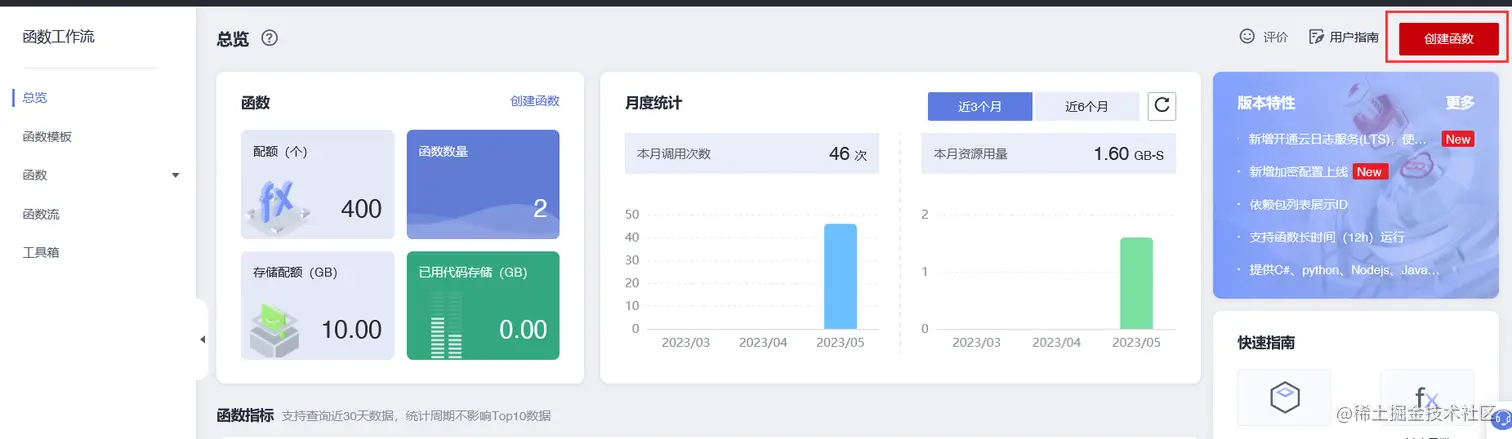Click the 函数工作流 title in sidebar
The height and width of the screenshot is (439, 1512).
click(x=59, y=37)
